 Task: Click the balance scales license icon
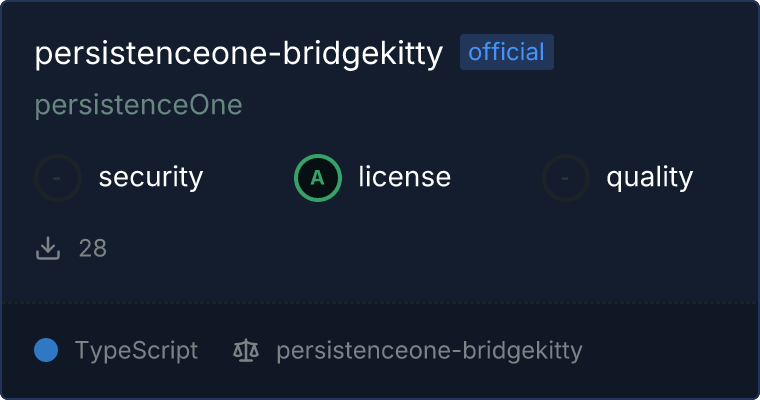pyautogui.click(x=245, y=351)
